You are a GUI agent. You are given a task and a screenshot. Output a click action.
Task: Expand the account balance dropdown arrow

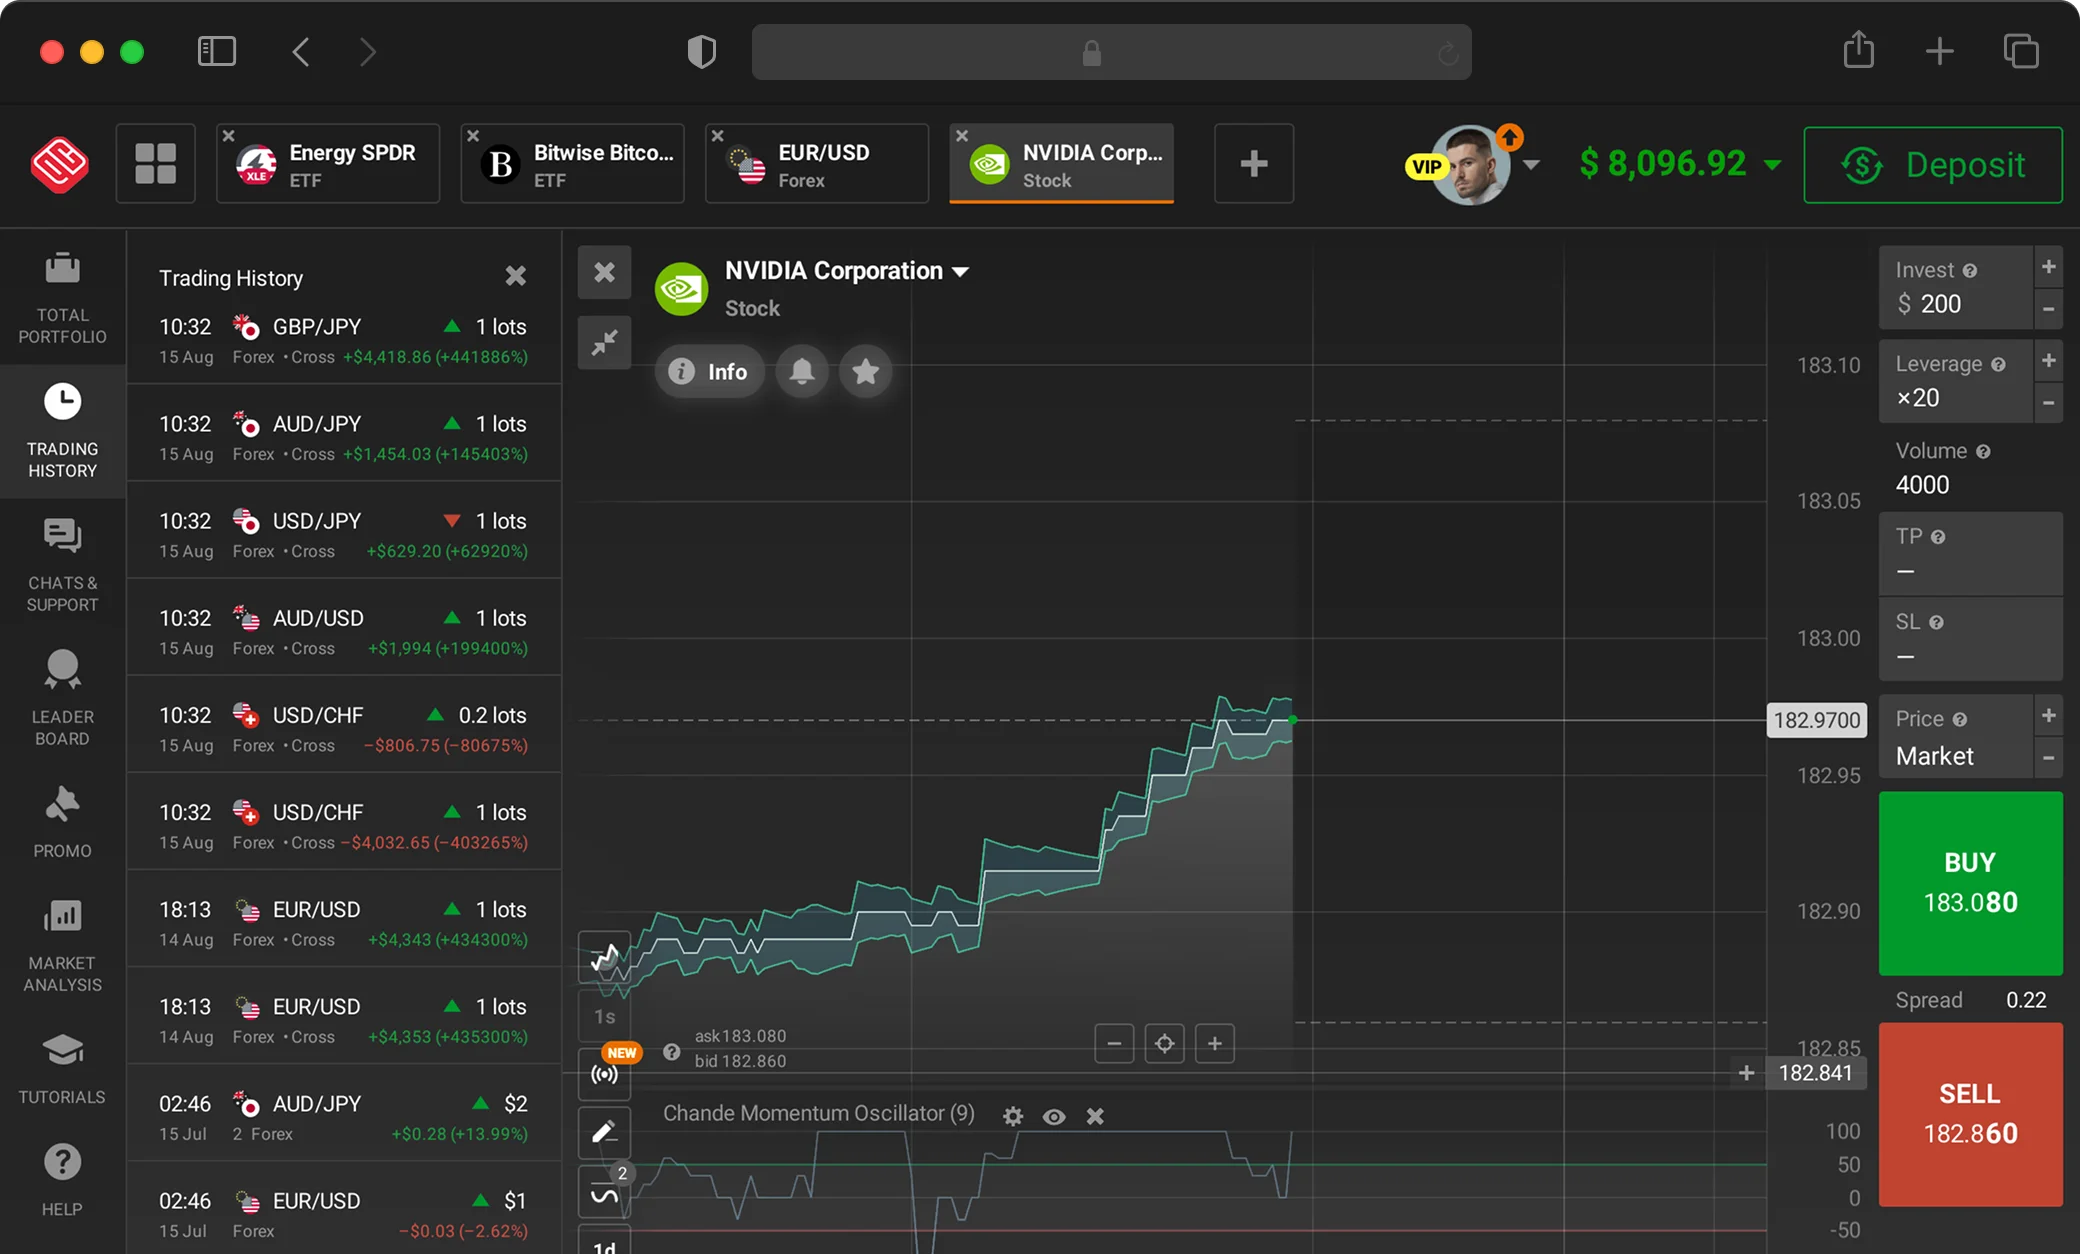tap(1773, 165)
